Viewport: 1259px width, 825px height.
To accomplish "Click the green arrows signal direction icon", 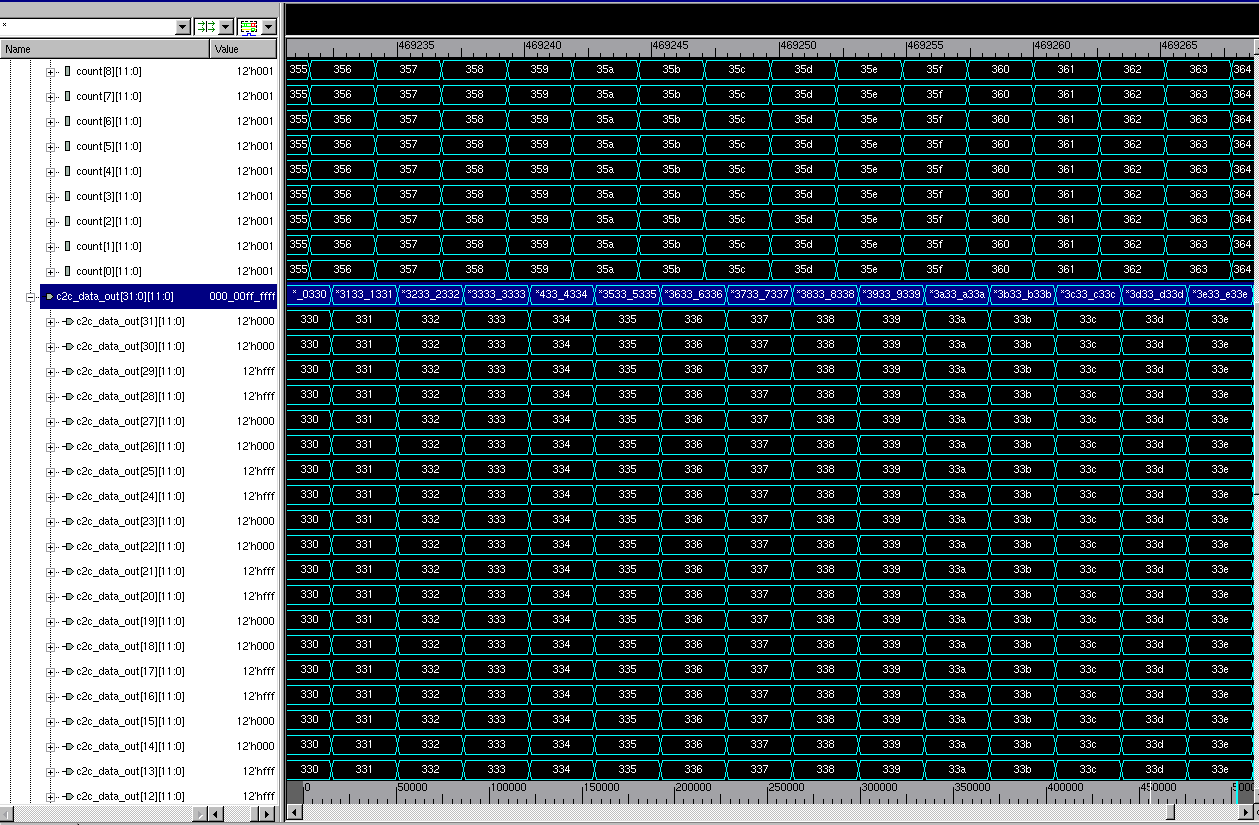I will coord(205,27).
